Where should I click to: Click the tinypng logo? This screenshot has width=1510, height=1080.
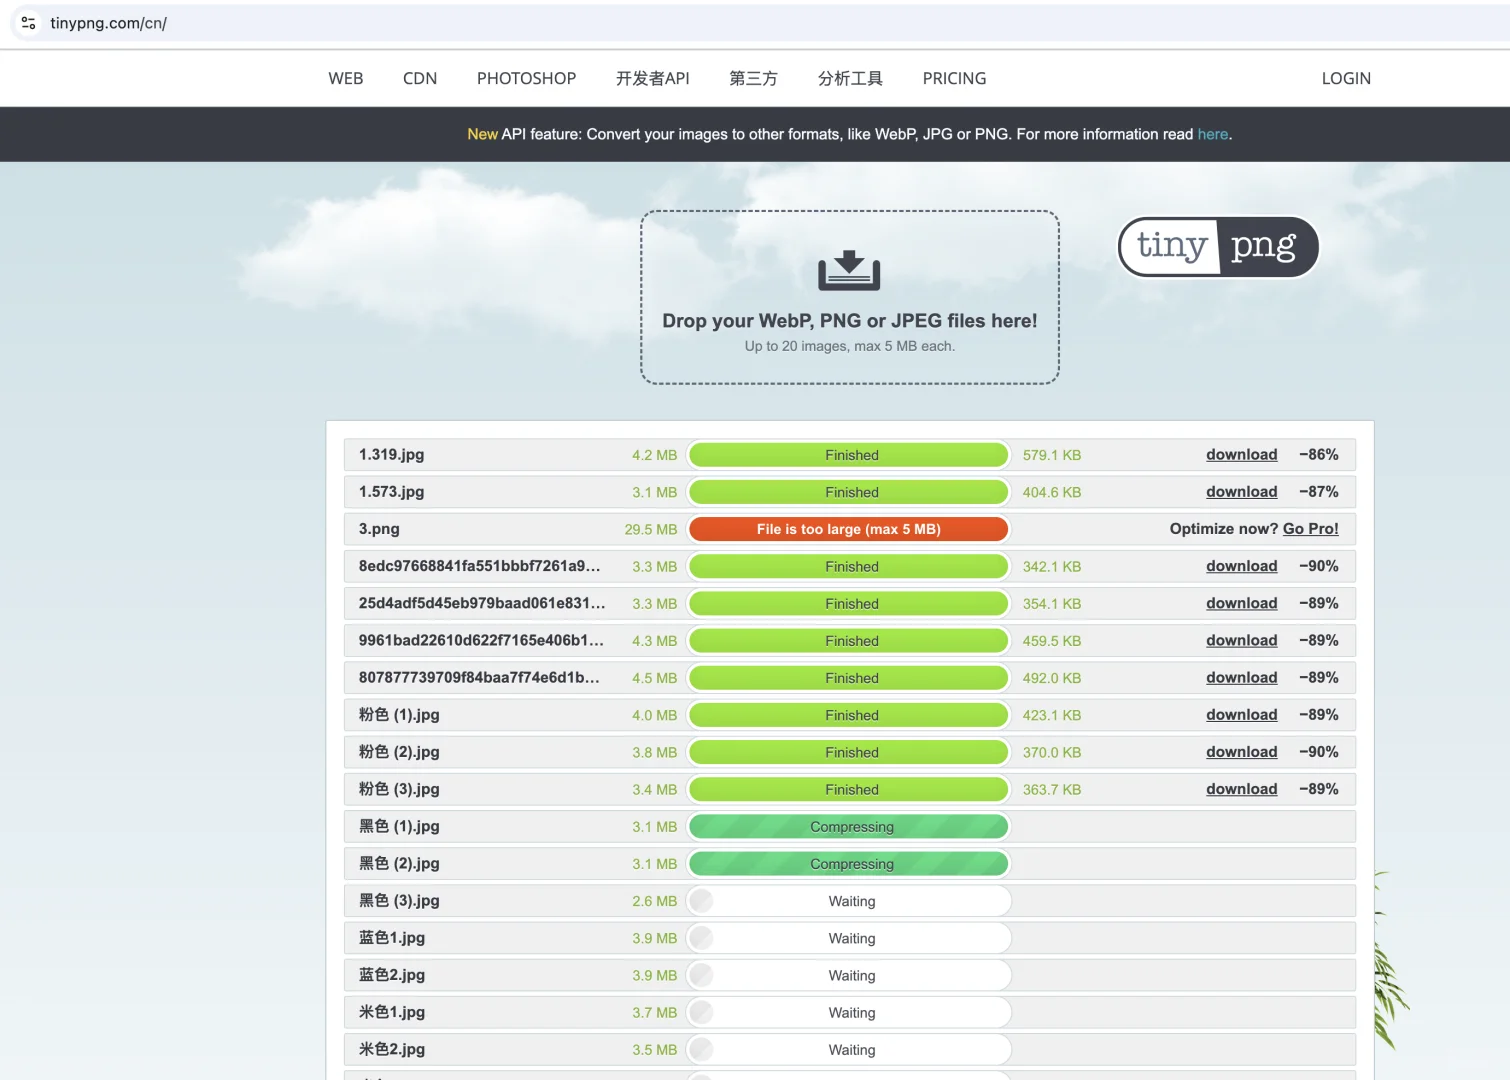click(x=1218, y=246)
